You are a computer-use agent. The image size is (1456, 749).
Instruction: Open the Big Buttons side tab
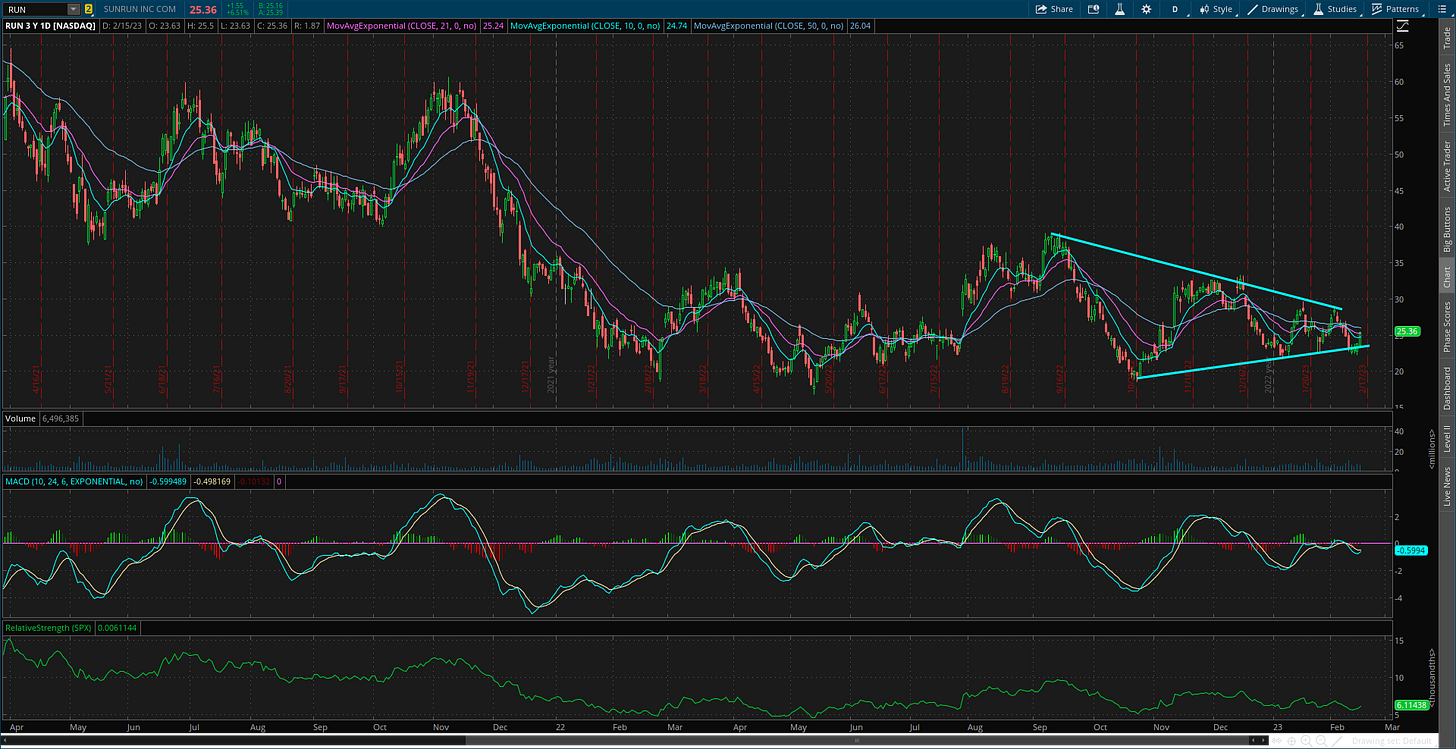coord(1446,230)
